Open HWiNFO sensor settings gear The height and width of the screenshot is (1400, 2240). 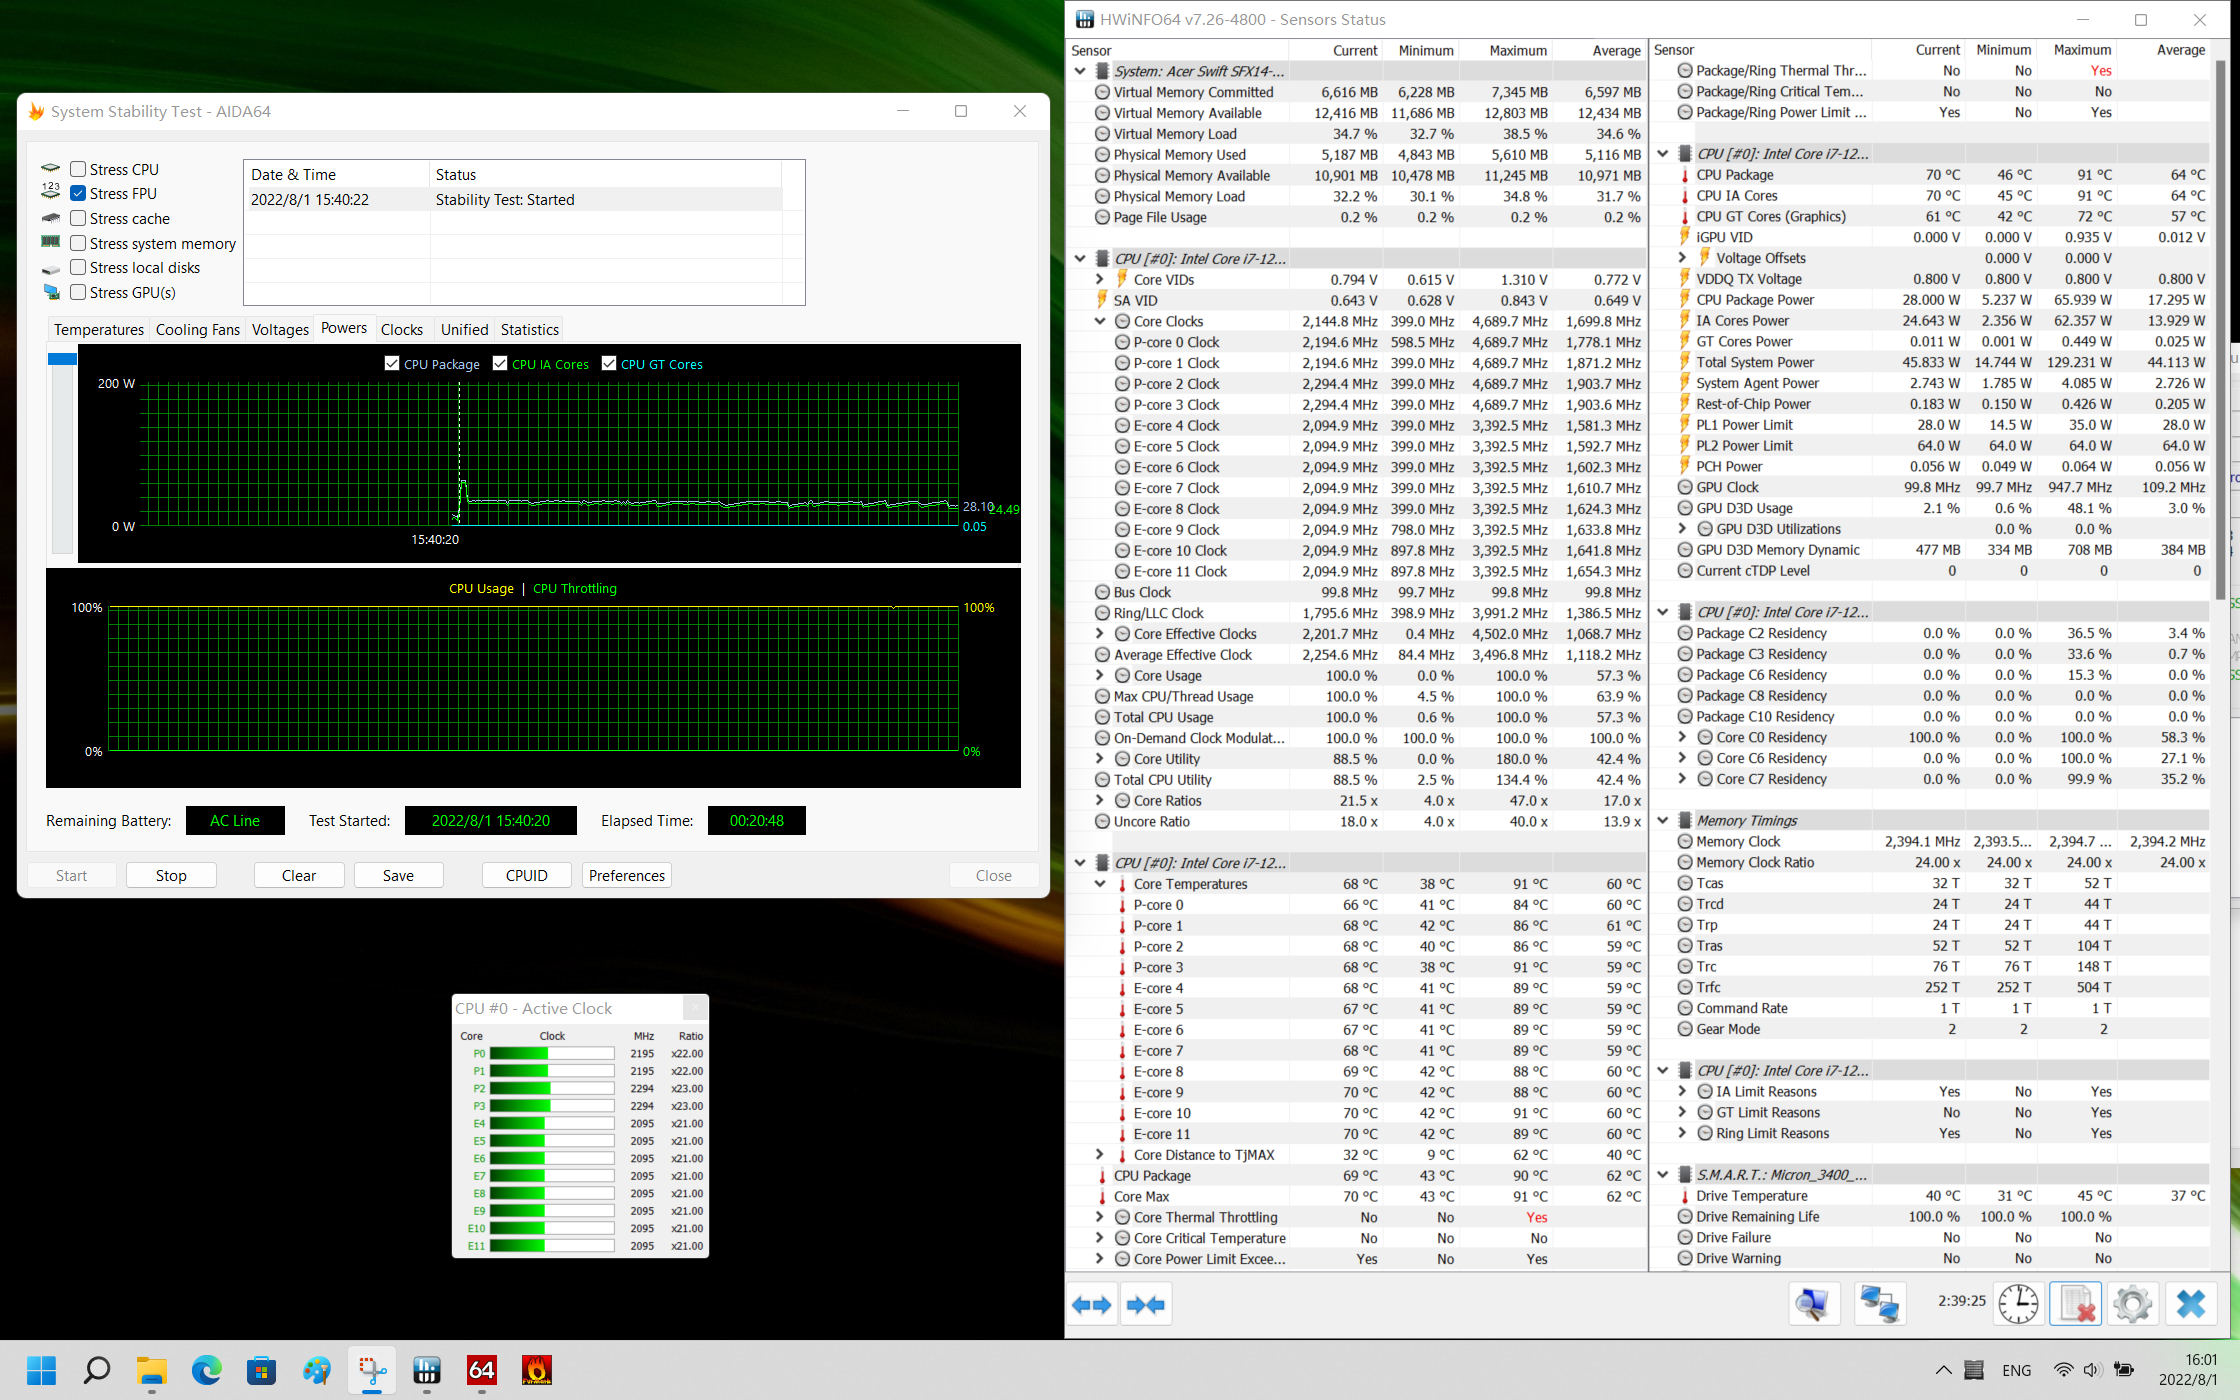(x=2132, y=1304)
